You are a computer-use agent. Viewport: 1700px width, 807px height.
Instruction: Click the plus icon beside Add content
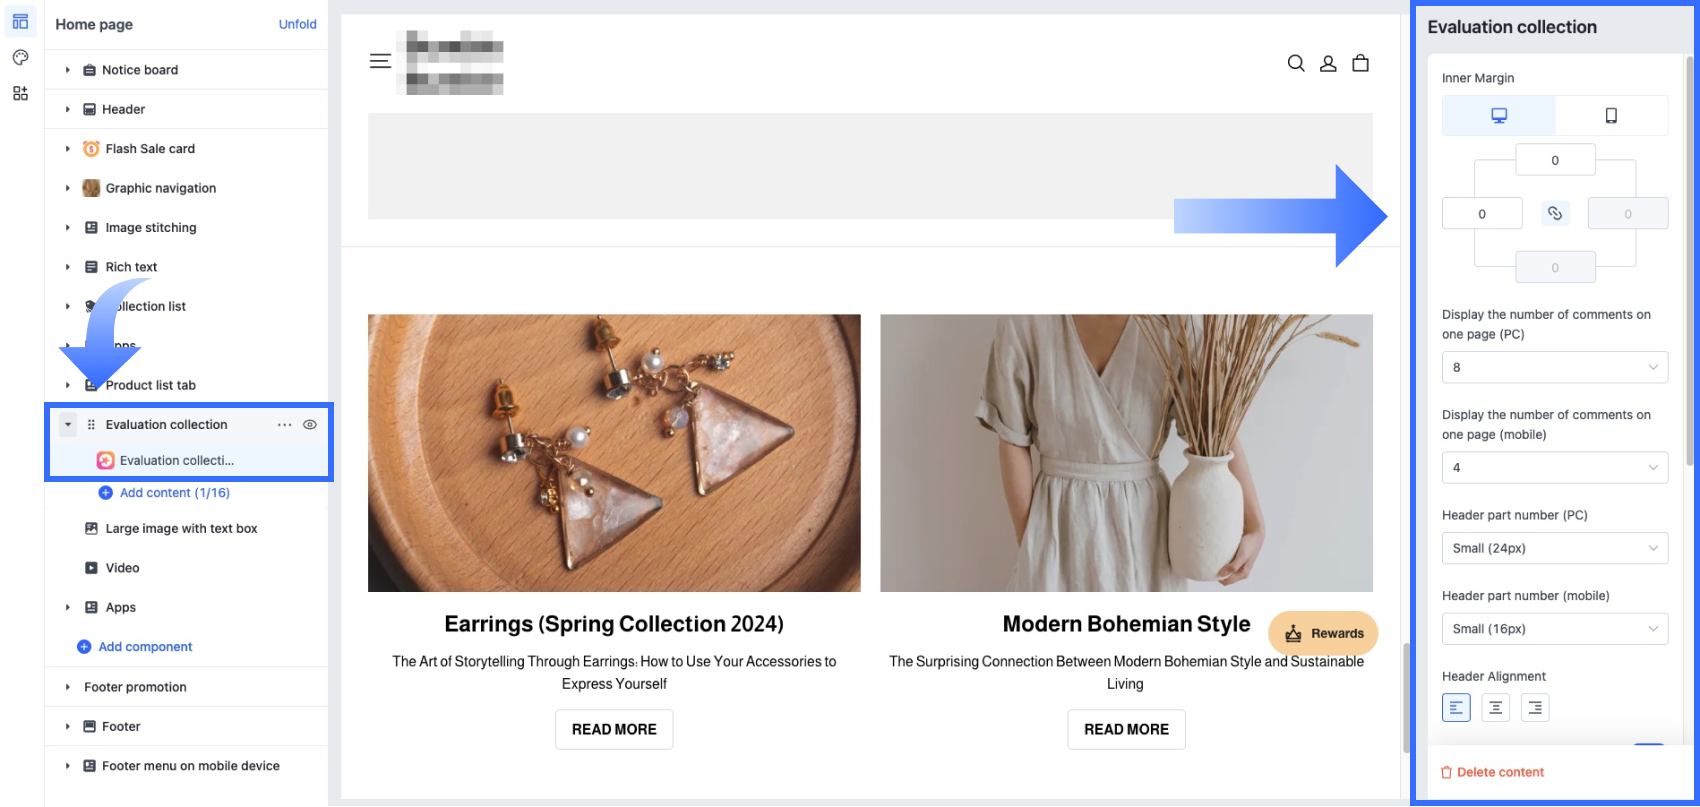(x=105, y=493)
